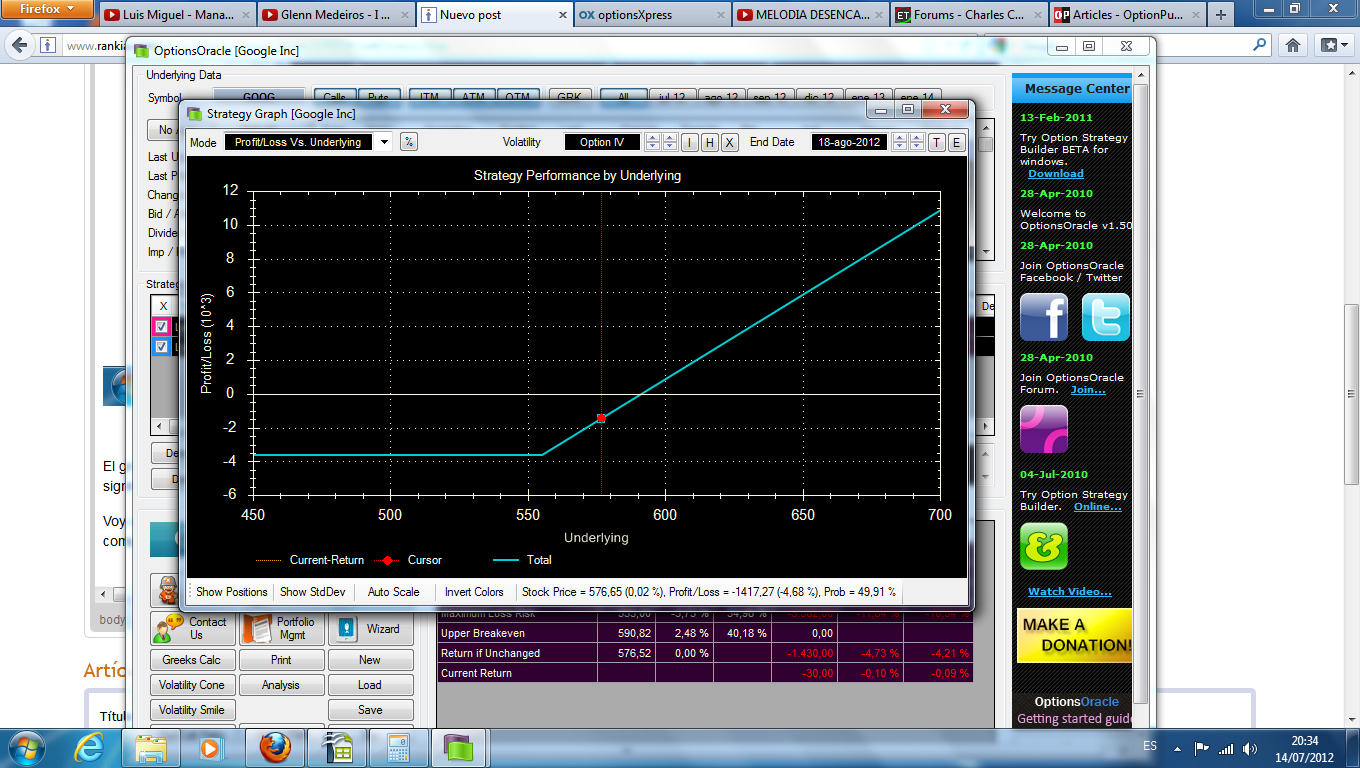Click the Load button
This screenshot has width=1360, height=768.
(370, 685)
